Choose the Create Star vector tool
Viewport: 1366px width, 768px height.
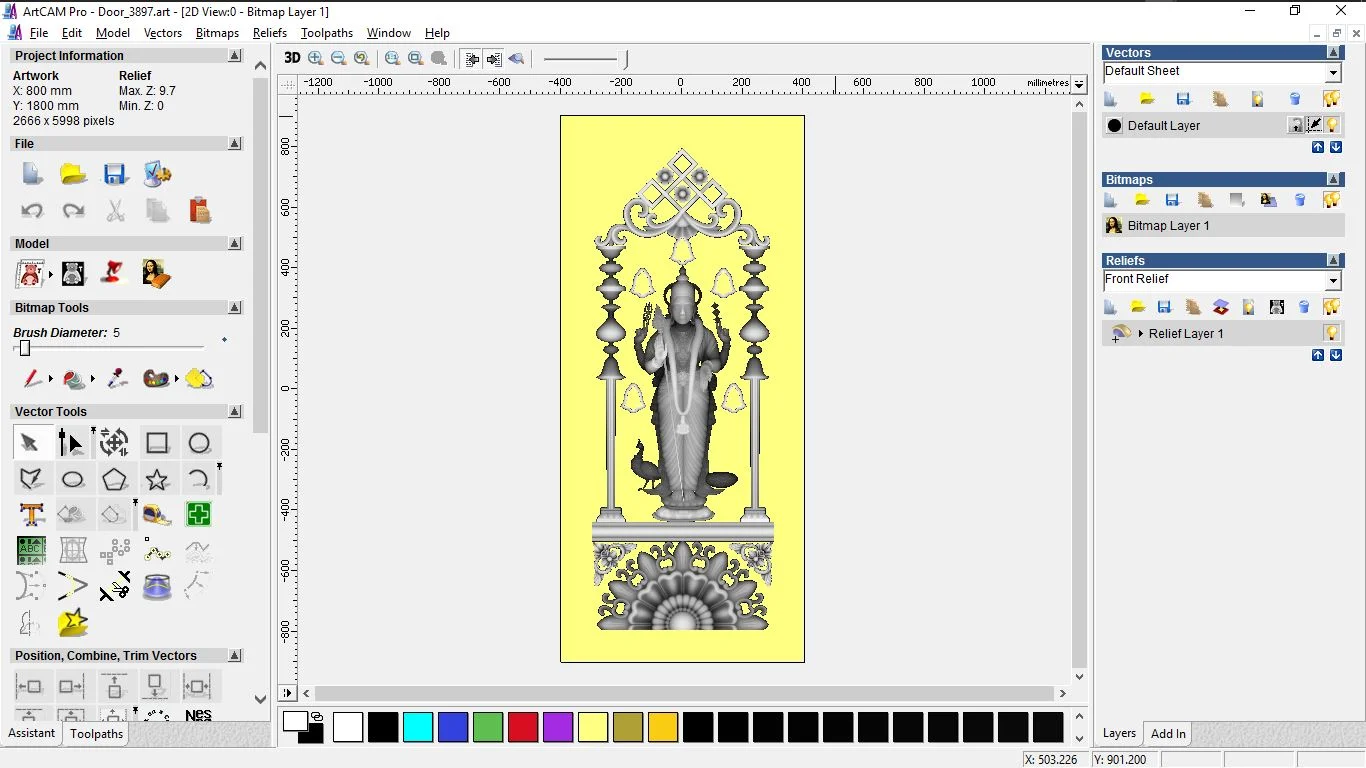157,480
